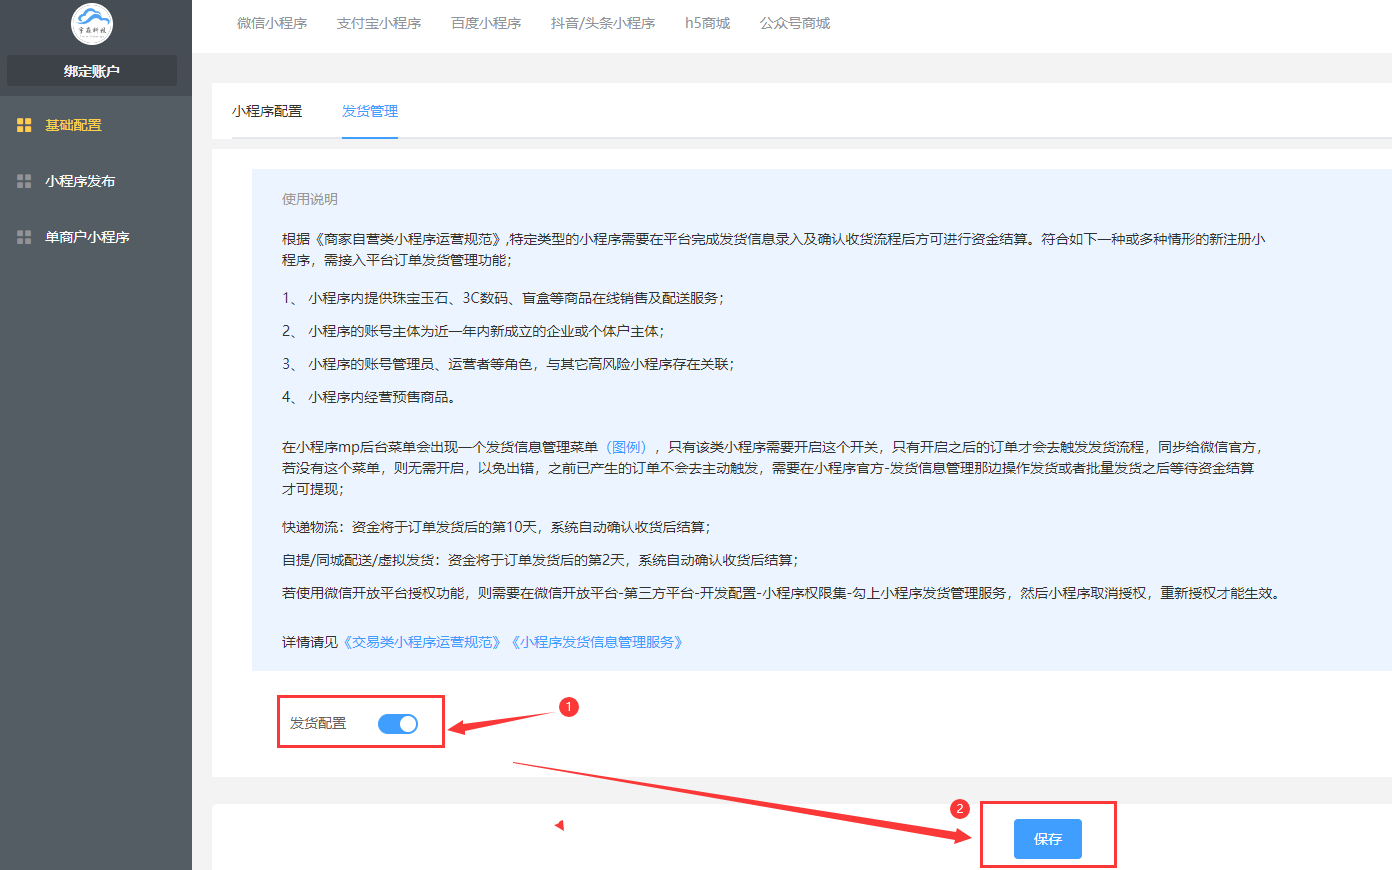Go to 百度小程序 in top navigation
This screenshot has width=1392, height=870.
[x=486, y=23]
